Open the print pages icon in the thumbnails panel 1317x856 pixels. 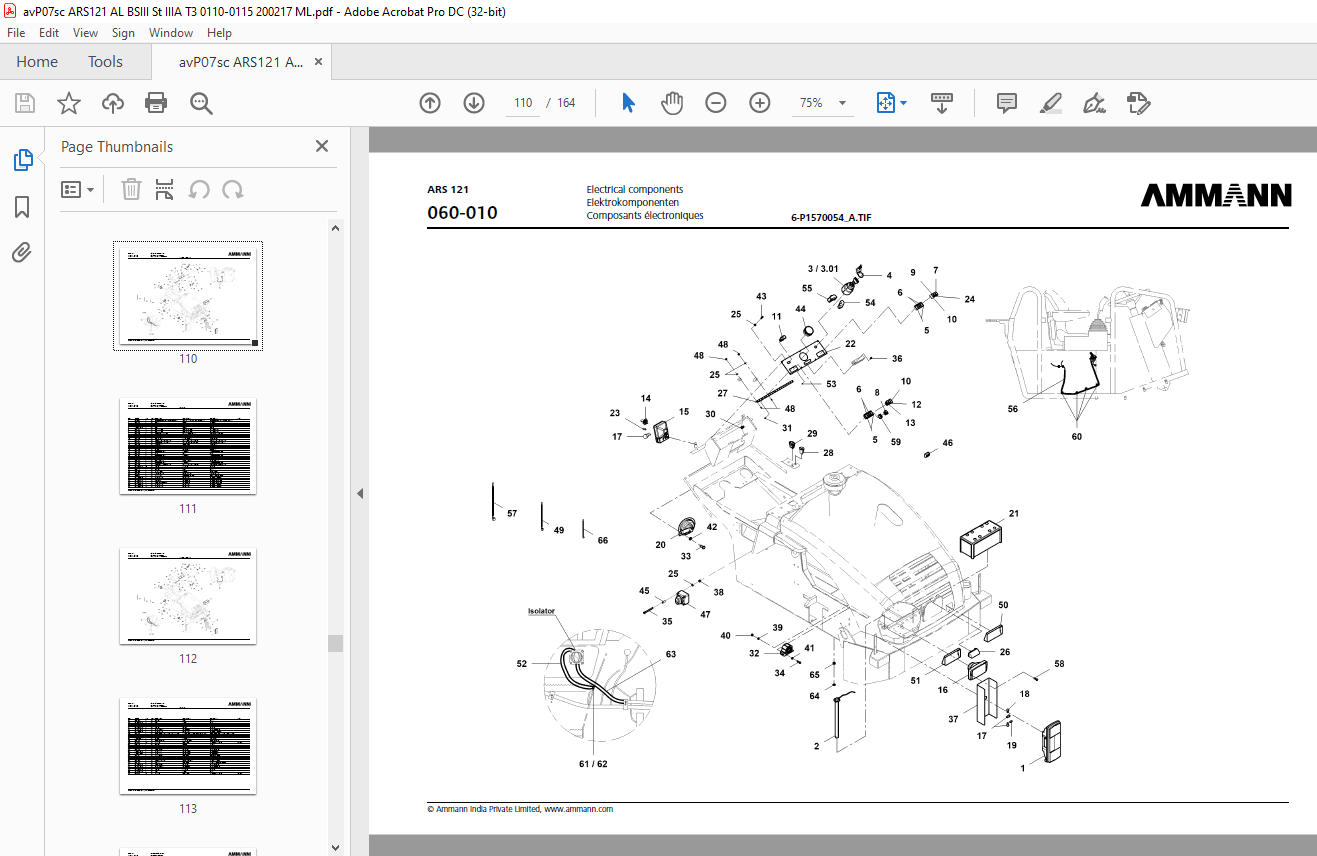[x=165, y=189]
